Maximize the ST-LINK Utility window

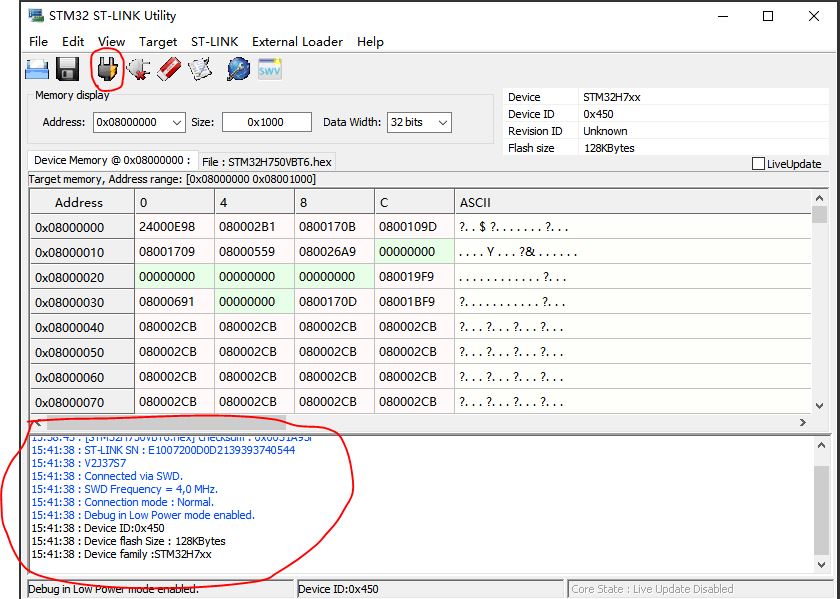tap(768, 16)
